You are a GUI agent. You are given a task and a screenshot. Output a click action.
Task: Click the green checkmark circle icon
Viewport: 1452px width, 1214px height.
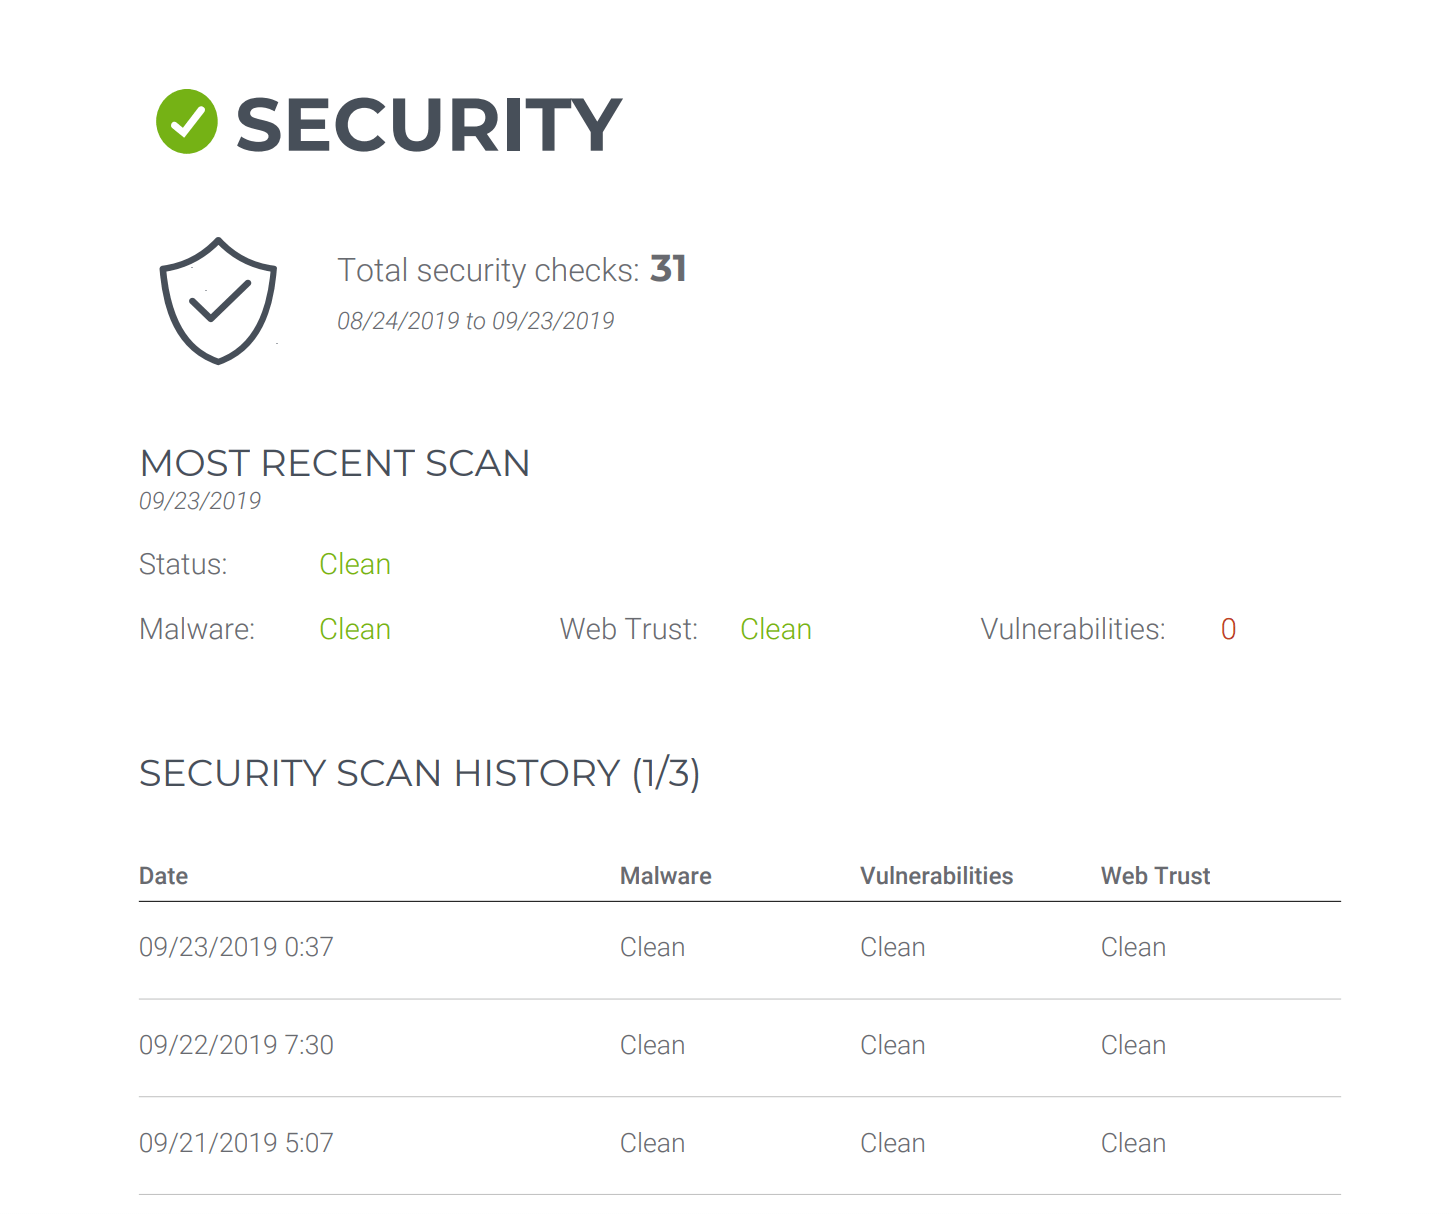(187, 122)
